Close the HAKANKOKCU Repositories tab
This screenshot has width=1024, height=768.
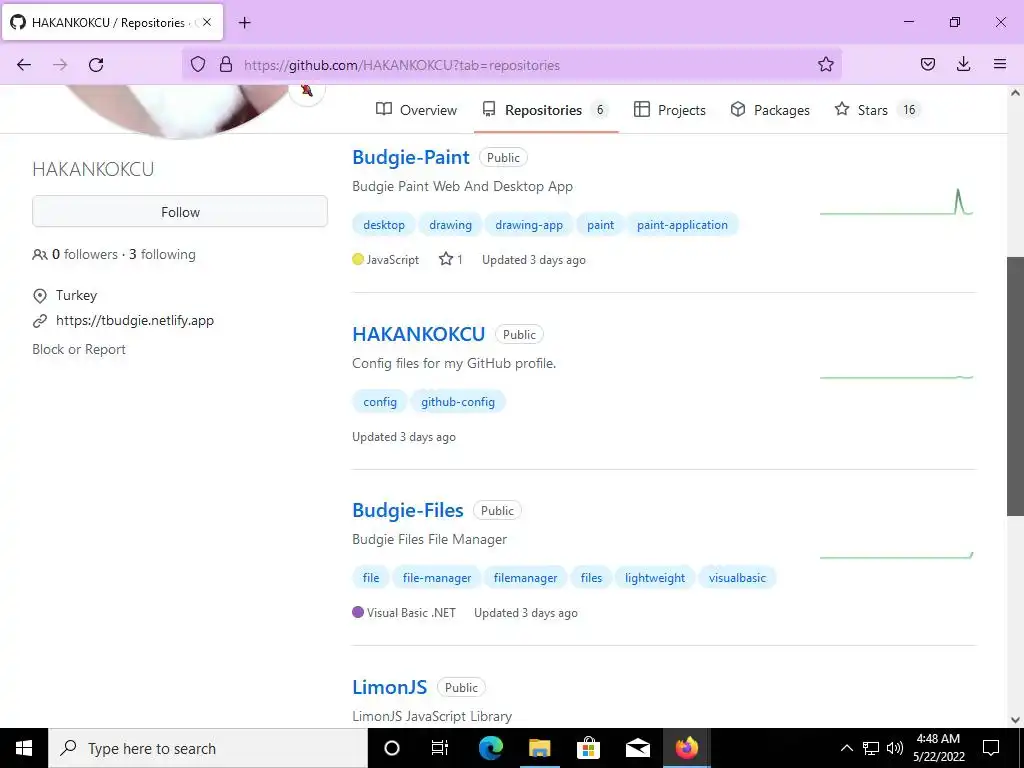click(x=207, y=22)
